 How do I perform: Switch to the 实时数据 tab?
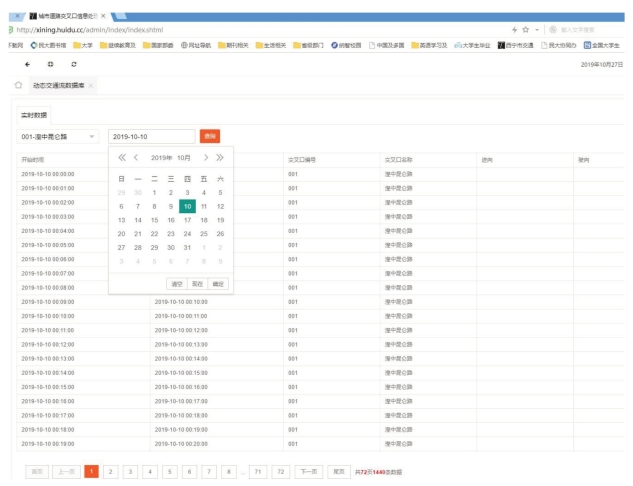(x=33, y=115)
